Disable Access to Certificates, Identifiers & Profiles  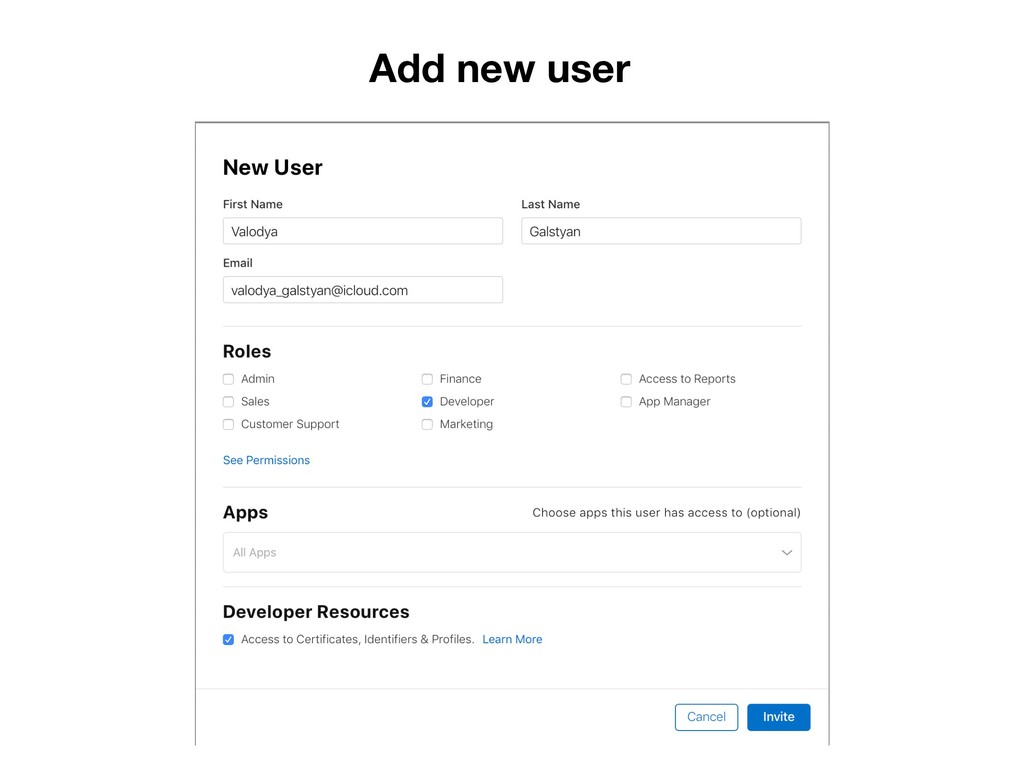228,639
